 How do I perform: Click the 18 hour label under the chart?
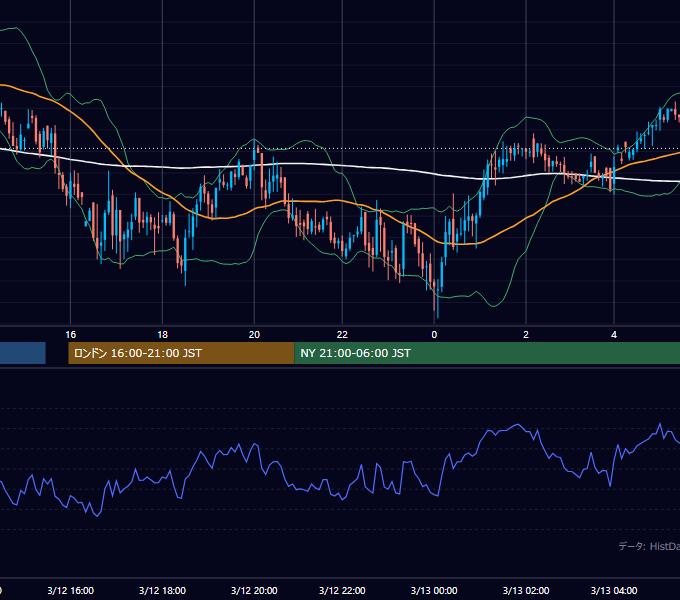coord(162,335)
